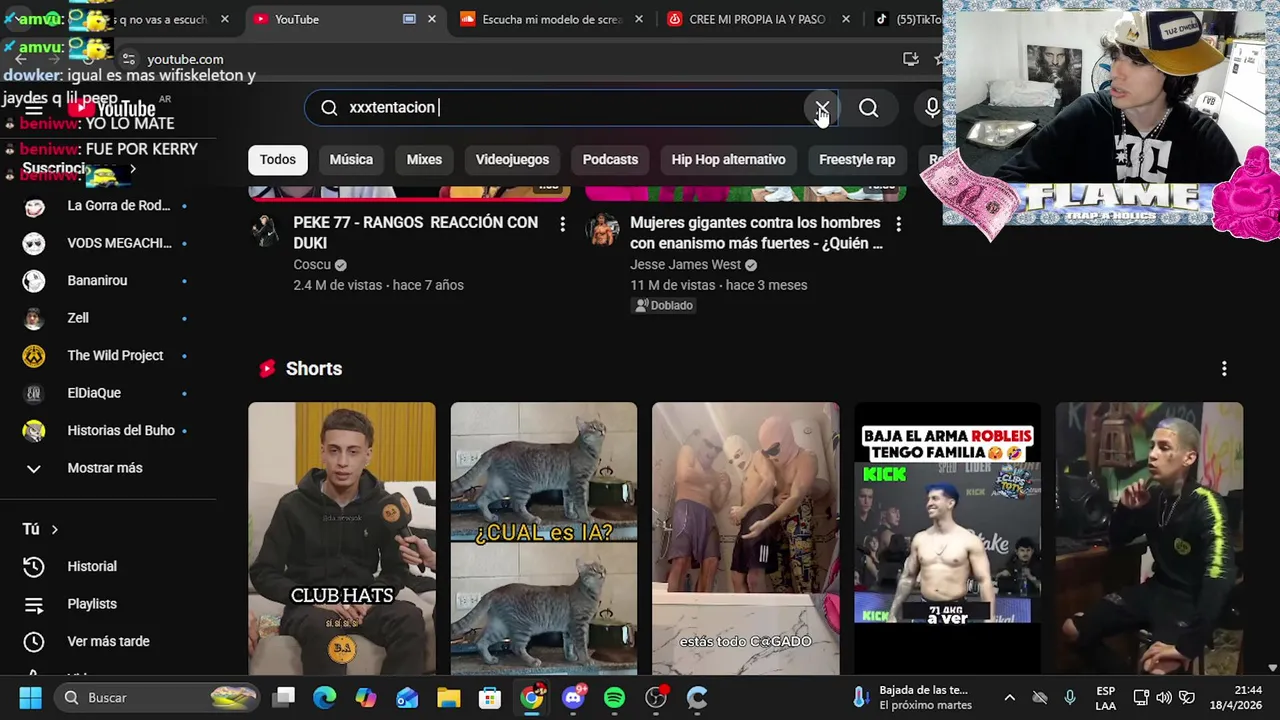
Task: Open File Explorer from the taskbar
Action: (448, 697)
